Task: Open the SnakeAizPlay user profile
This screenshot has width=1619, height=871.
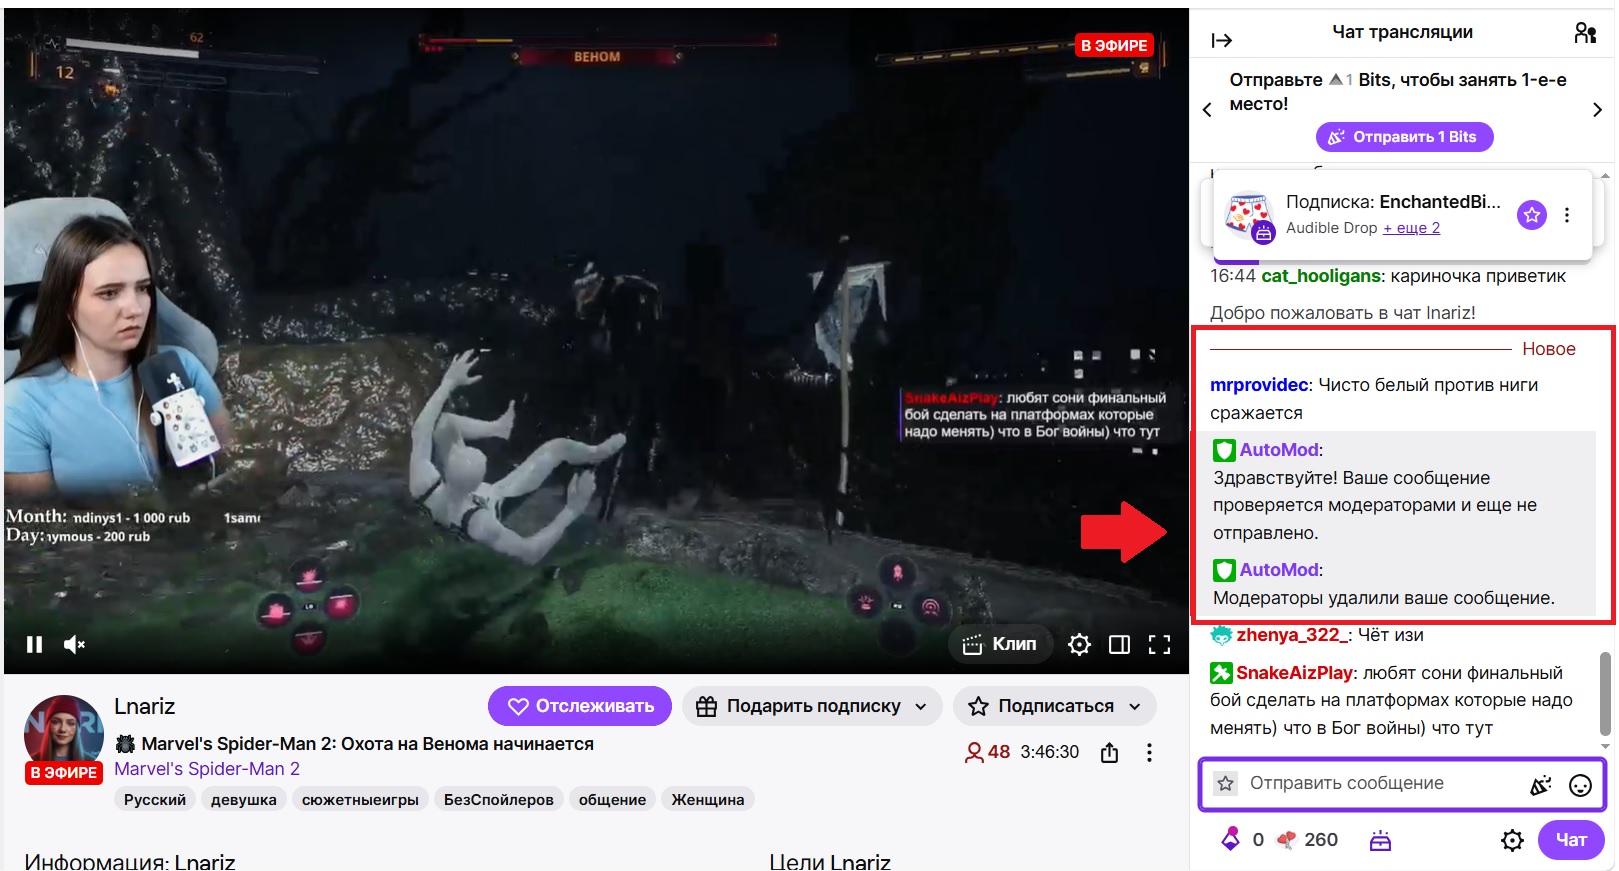Action: click(x=1295, y=673)
